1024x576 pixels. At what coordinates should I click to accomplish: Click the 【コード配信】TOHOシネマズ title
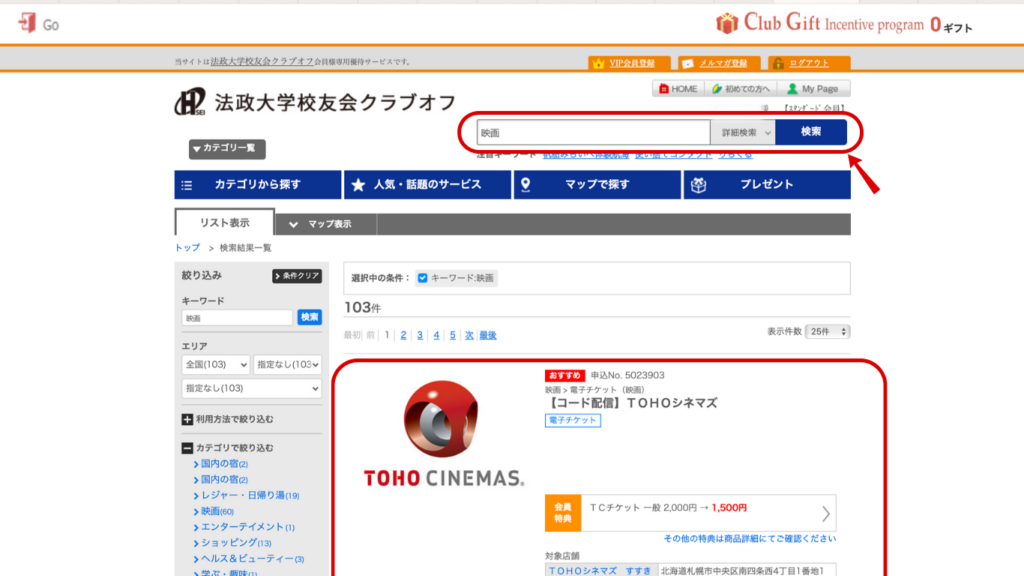(x=632, y=404)
